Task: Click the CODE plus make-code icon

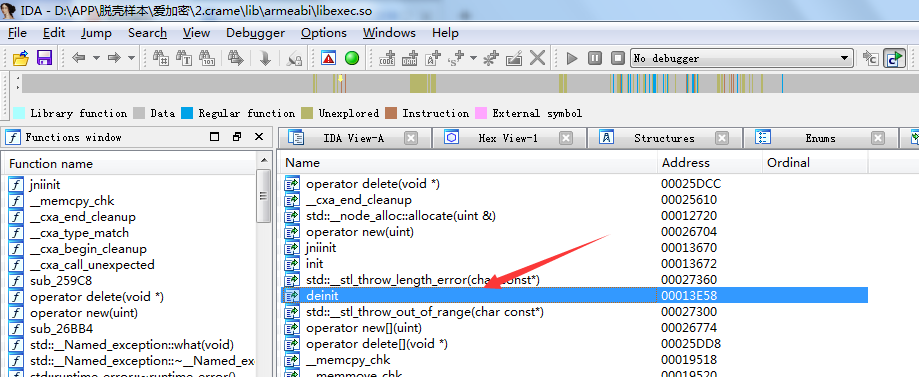Action: pos(387,58)
